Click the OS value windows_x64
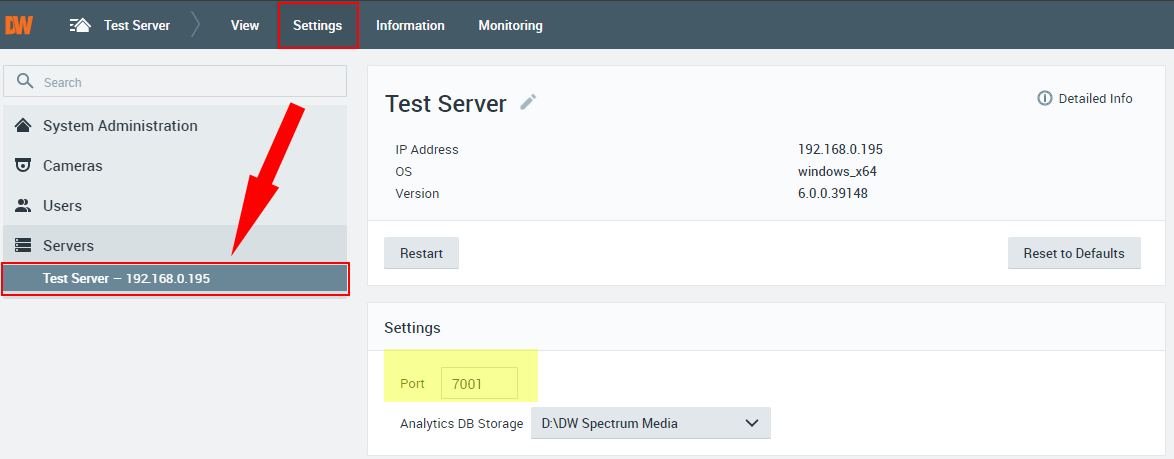Screen dimensions: 1174x459 point(837,171)
